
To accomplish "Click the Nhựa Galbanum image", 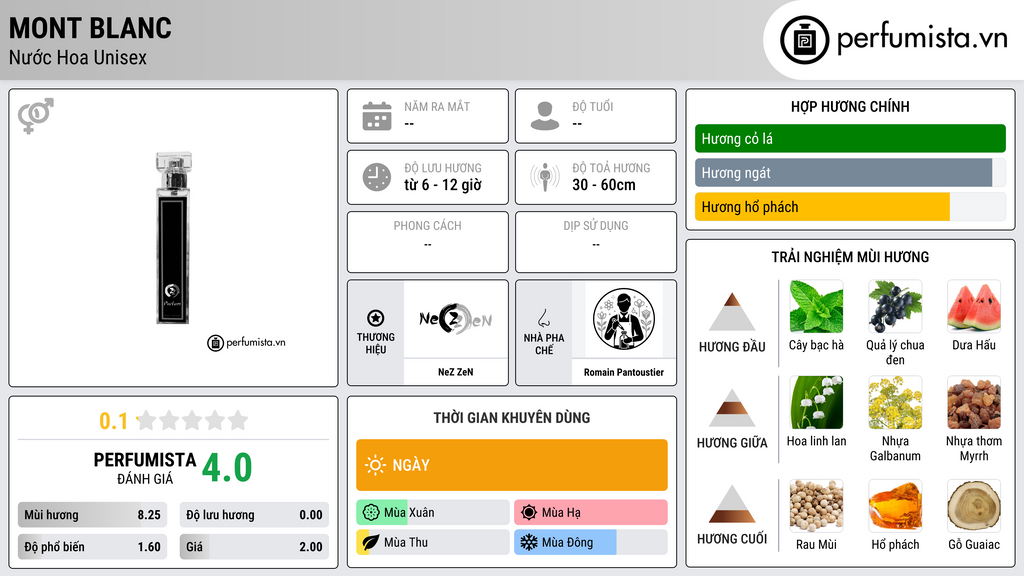I will pyautogui.click(x=895, y=402).
